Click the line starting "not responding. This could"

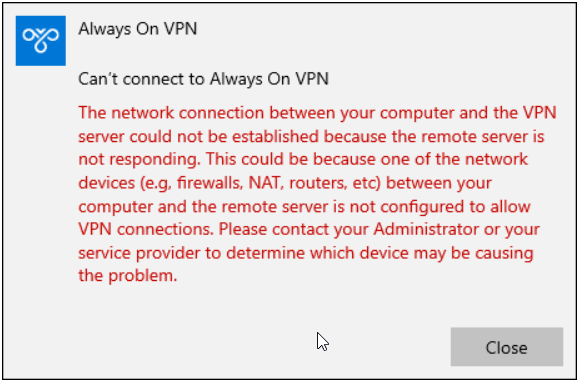(303, 160)
